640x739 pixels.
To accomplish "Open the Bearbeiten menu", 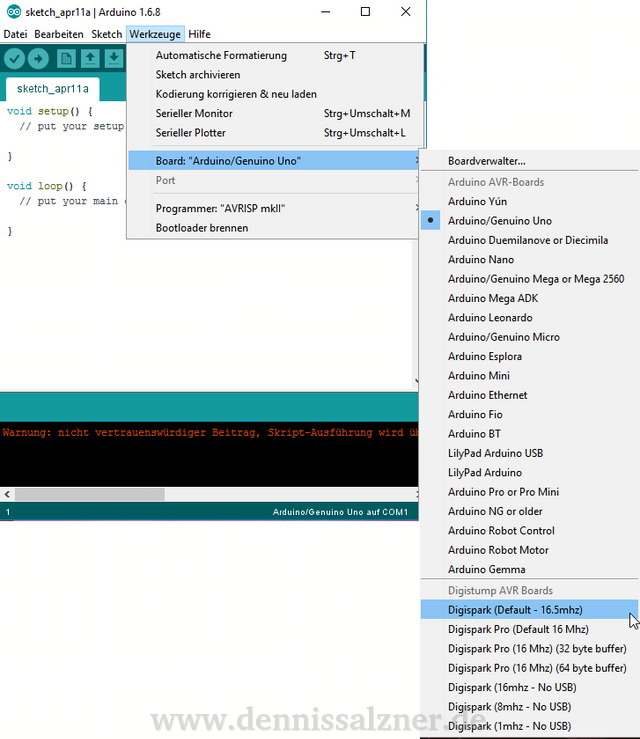I will point(59,34).
